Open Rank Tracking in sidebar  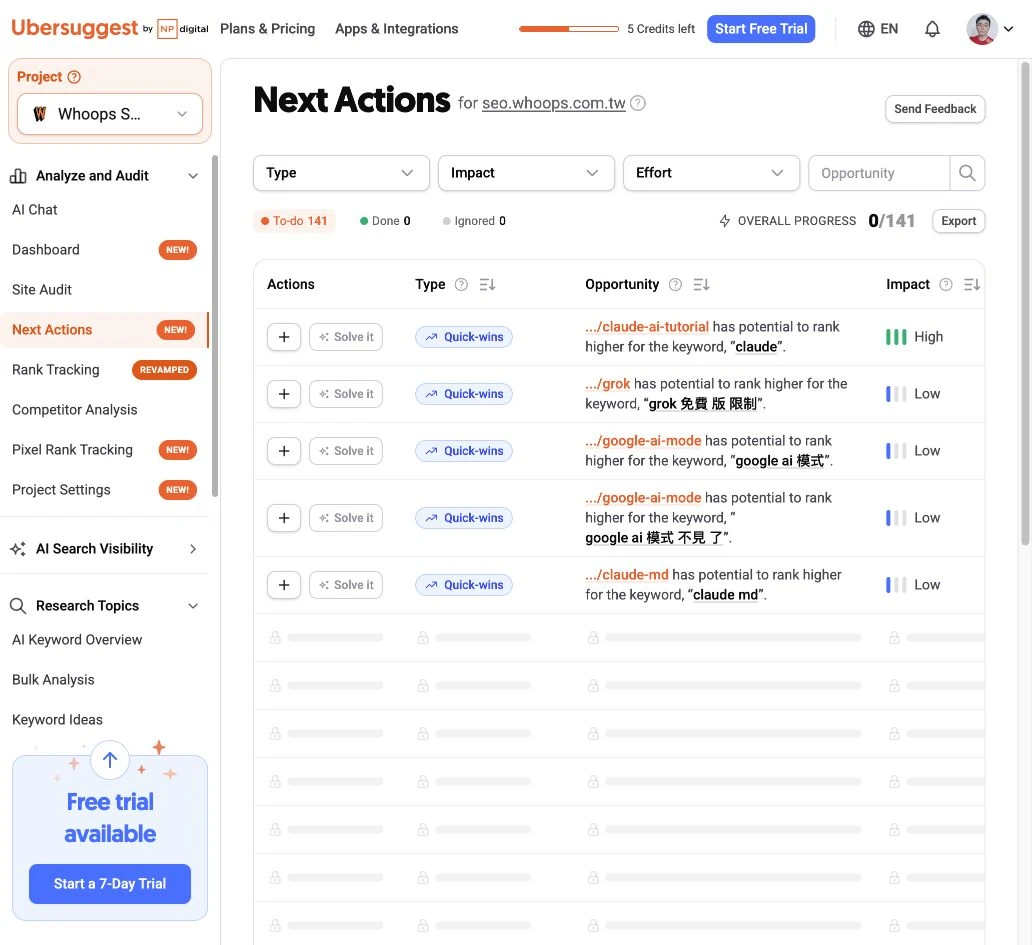(55, 370)
